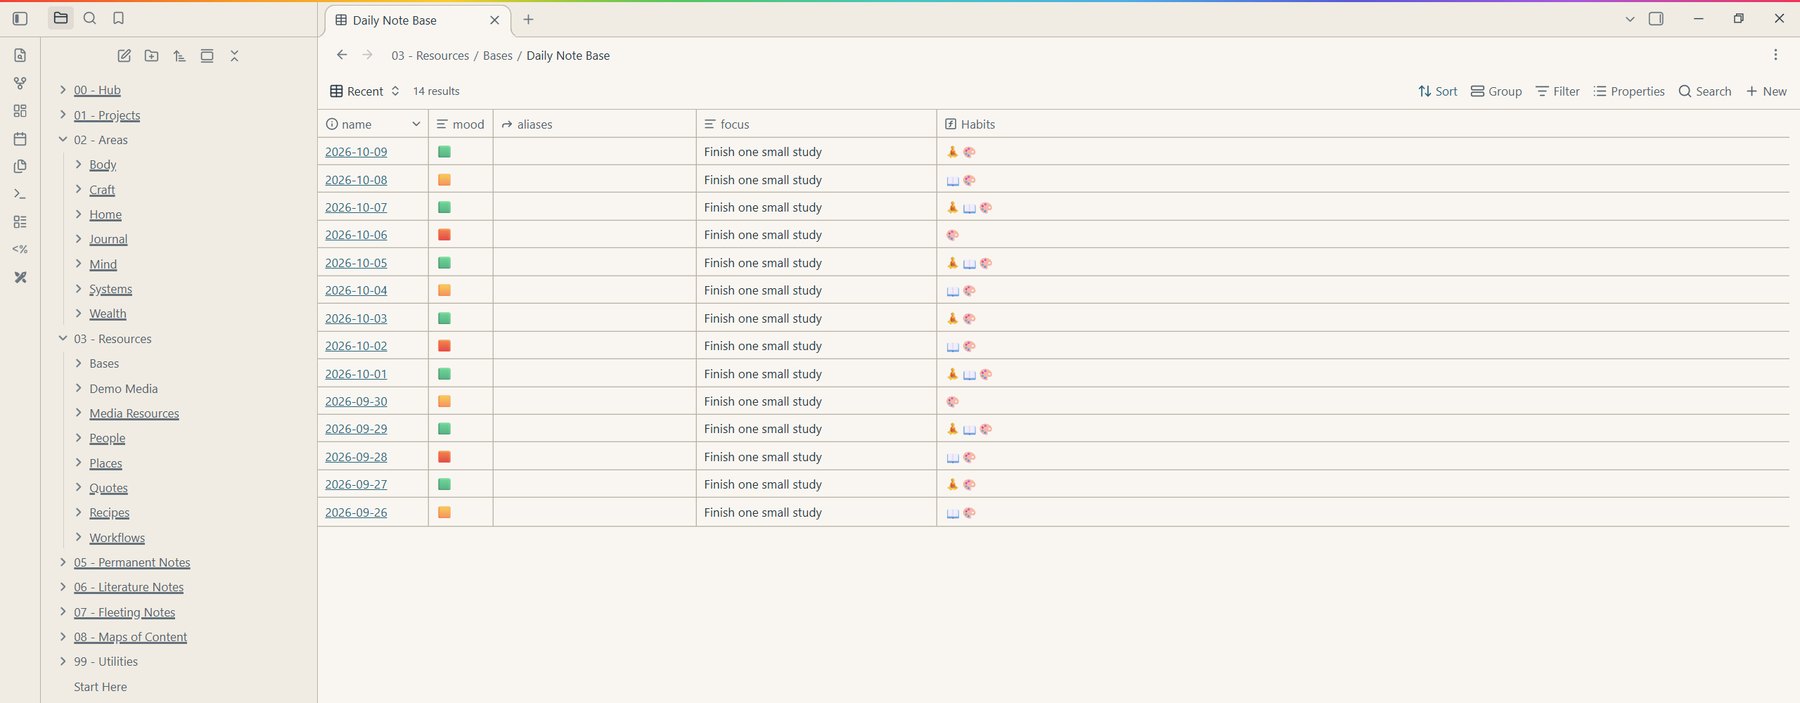Viewport: 1800px width, 703px height.
Task: Click auto-reveal current file icon
Action: (x=207, y=56)
